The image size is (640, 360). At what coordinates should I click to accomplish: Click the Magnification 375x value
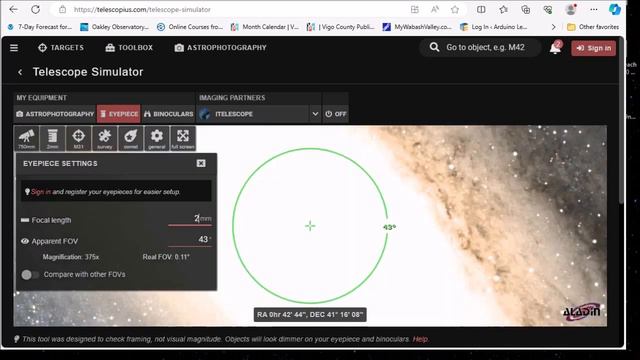tap(71, 257)
